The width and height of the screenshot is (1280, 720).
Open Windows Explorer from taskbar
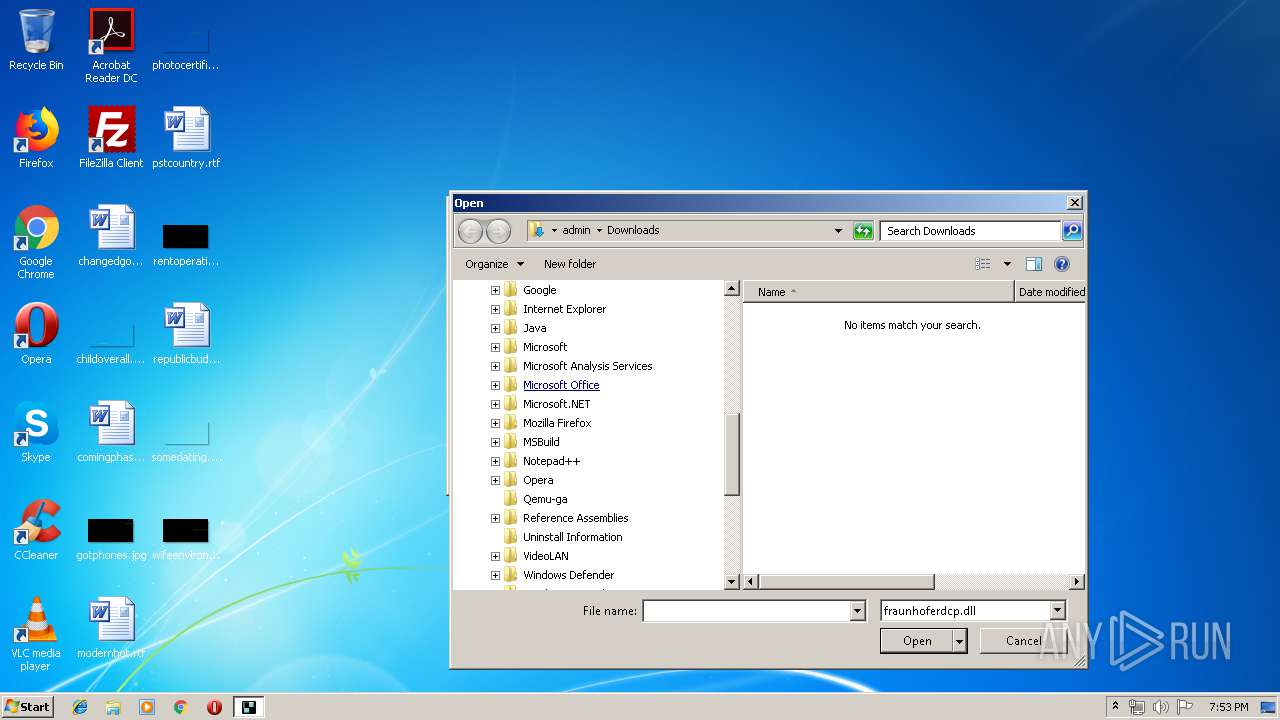[113, 707]
